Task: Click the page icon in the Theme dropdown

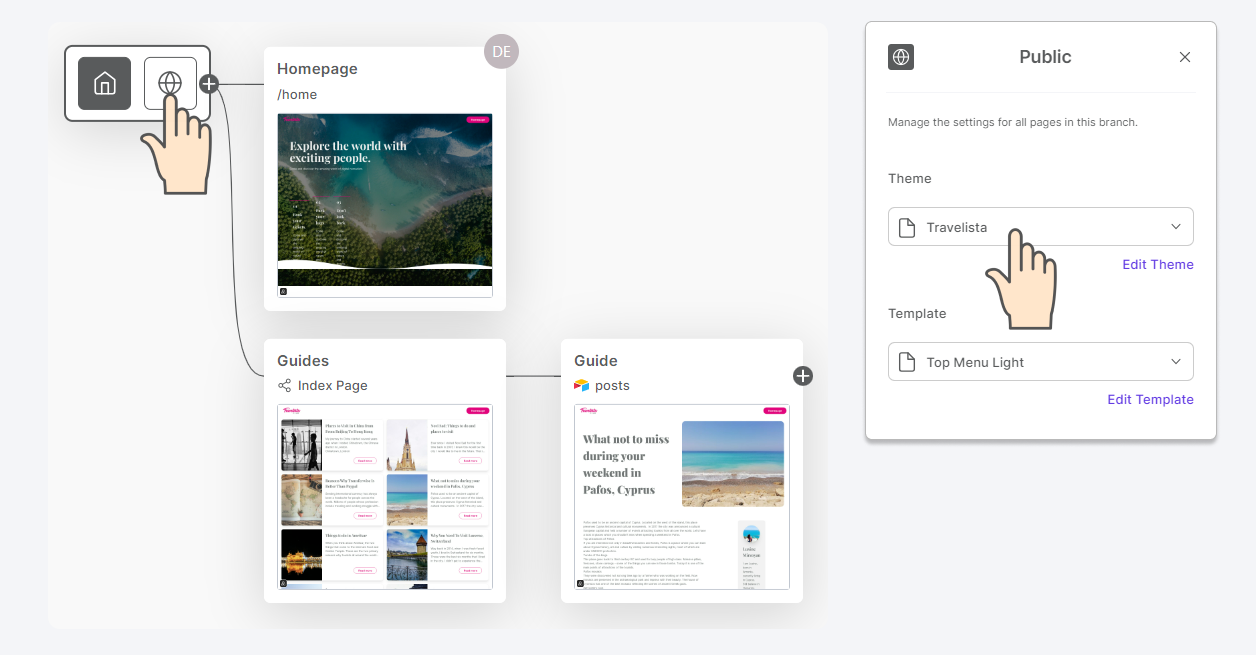Action: click(x=907, y=227)
